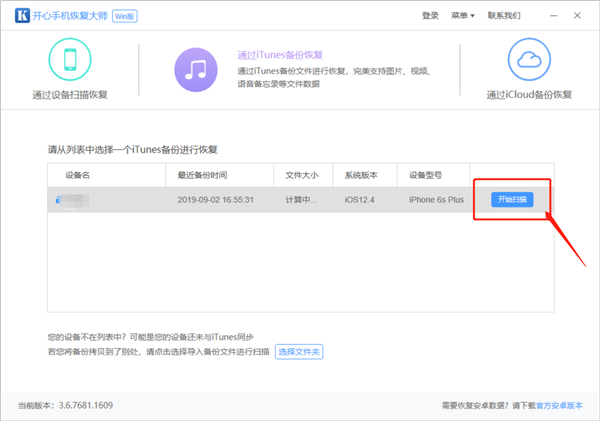
Task: Select backup dated 2019-09-02 16:55:31
Action: coord(215,200)
